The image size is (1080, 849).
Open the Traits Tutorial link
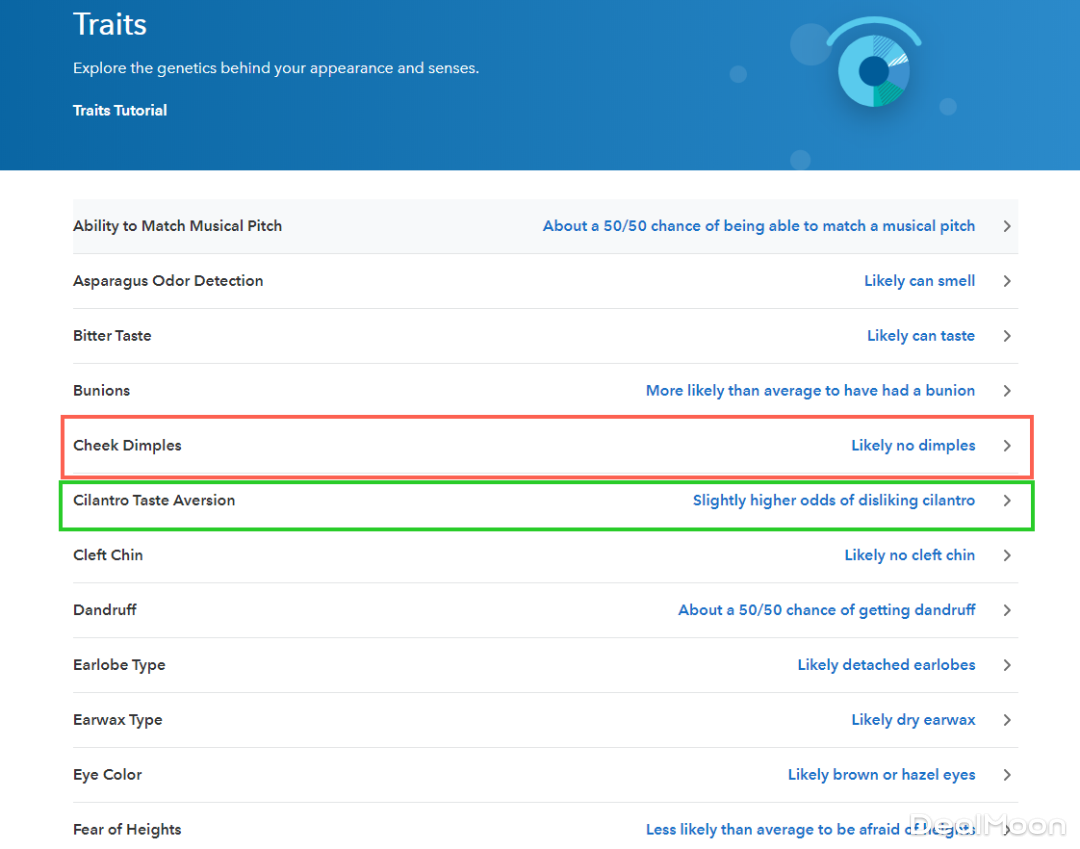pos(120,110)
